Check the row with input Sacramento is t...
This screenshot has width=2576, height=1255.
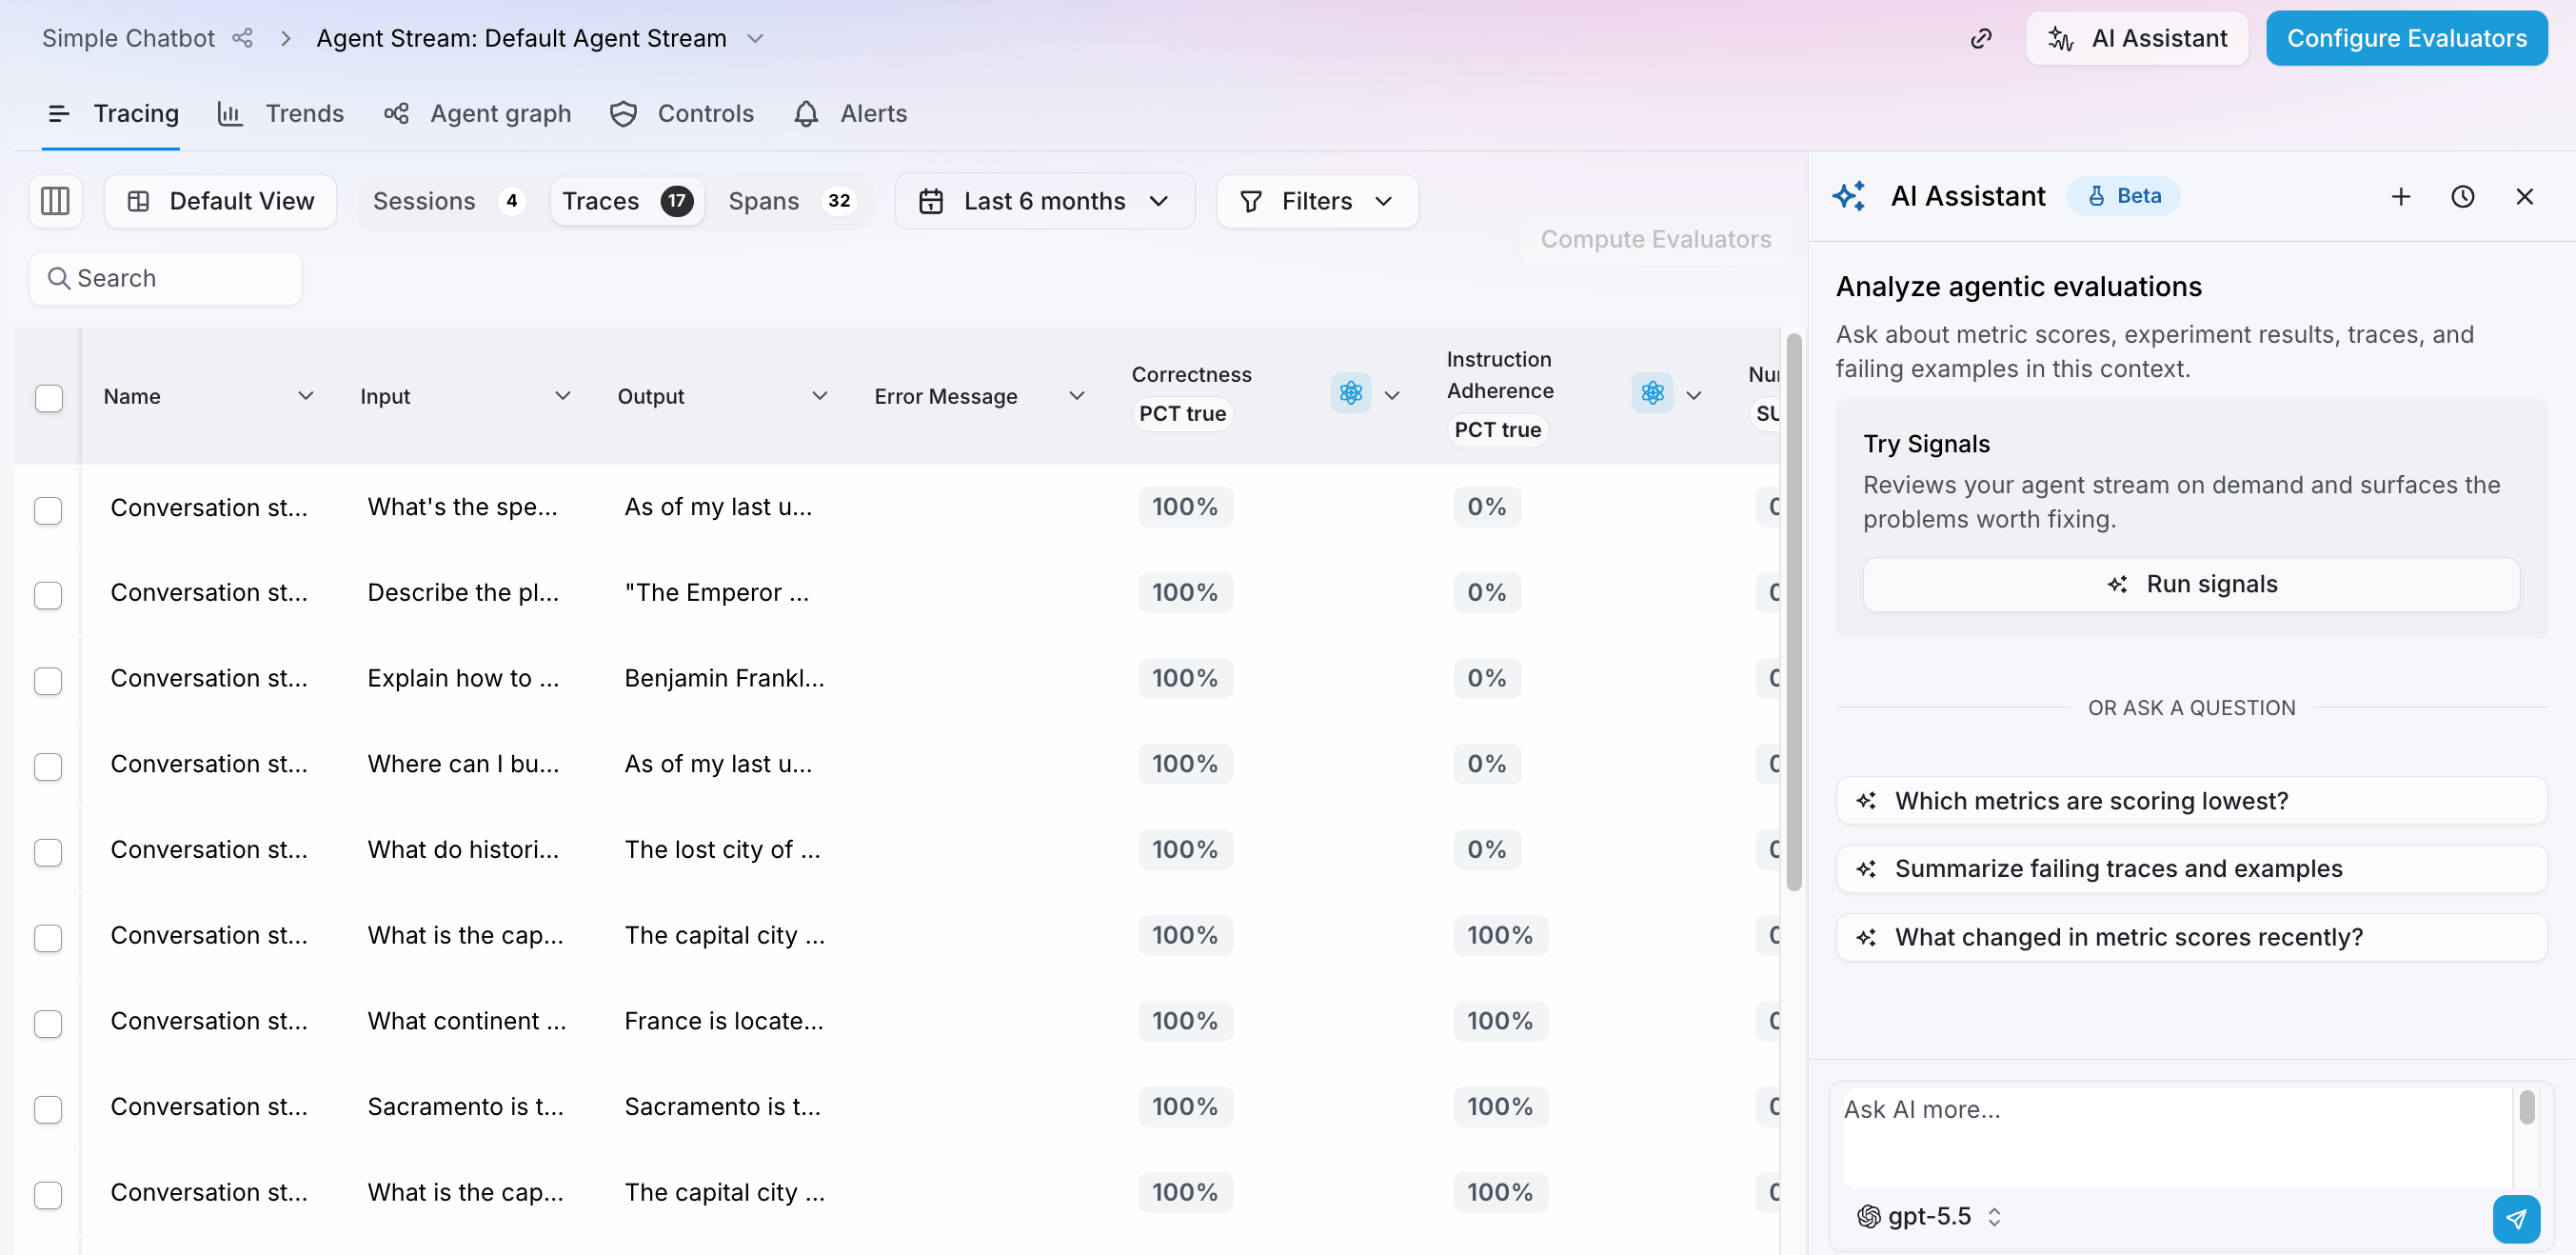tap(48, 1109)
